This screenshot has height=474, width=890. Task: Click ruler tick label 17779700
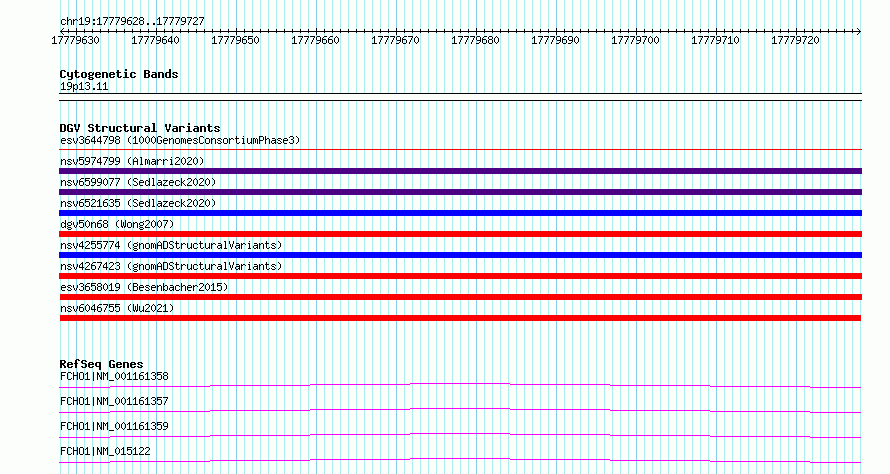click(635, 40)
